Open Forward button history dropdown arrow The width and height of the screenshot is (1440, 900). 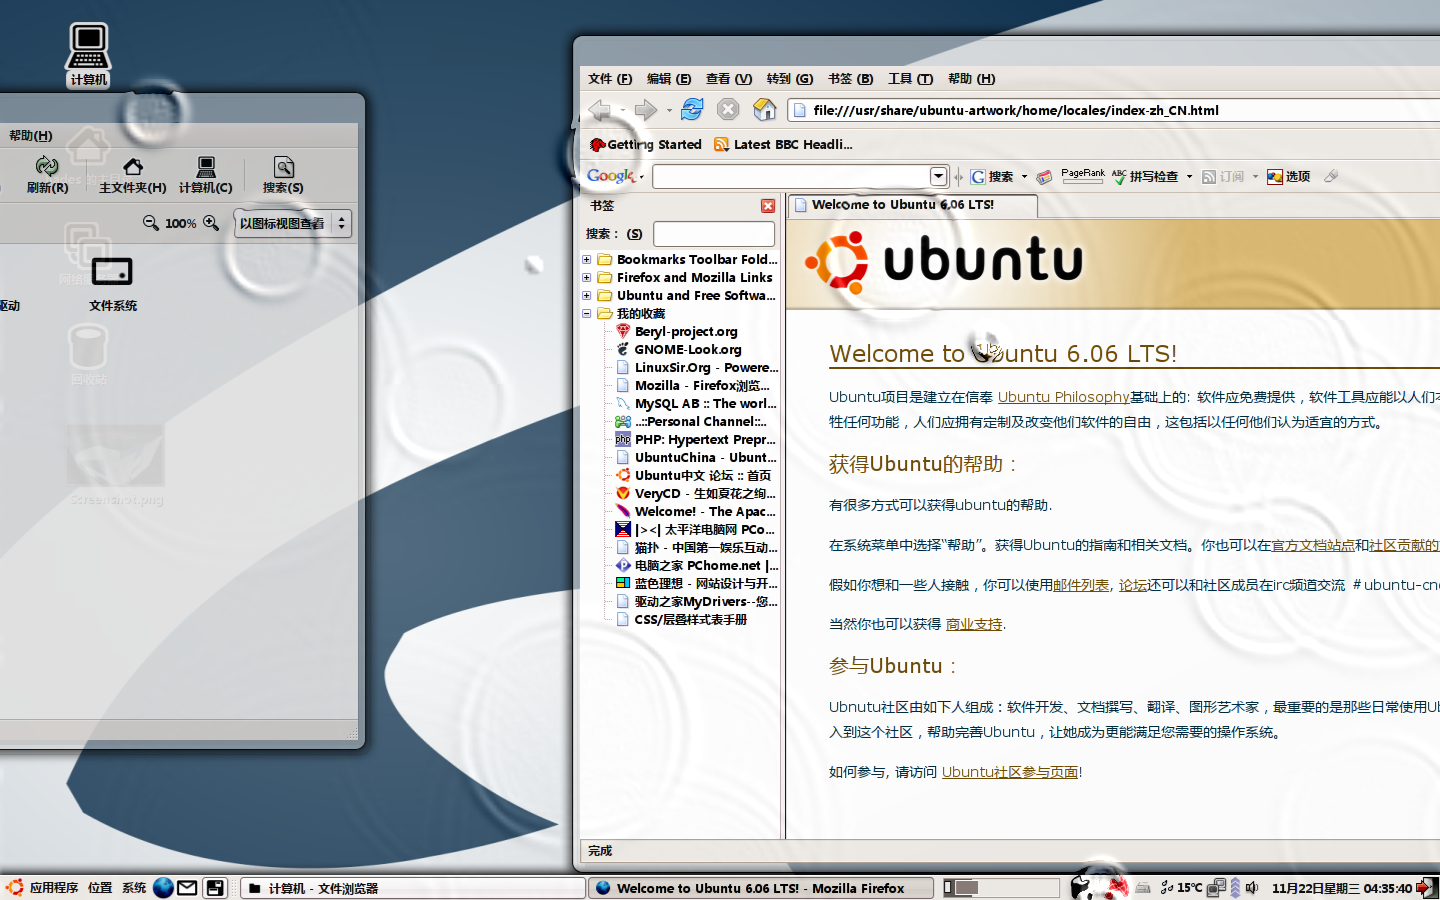(669, 110)
